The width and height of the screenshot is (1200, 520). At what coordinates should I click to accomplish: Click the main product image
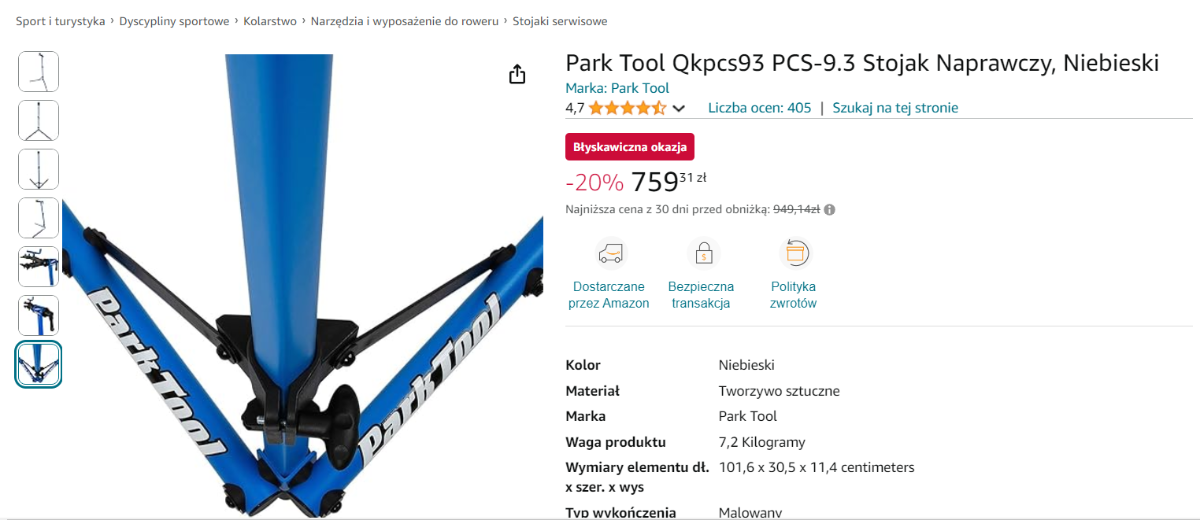tap(302, 285)
